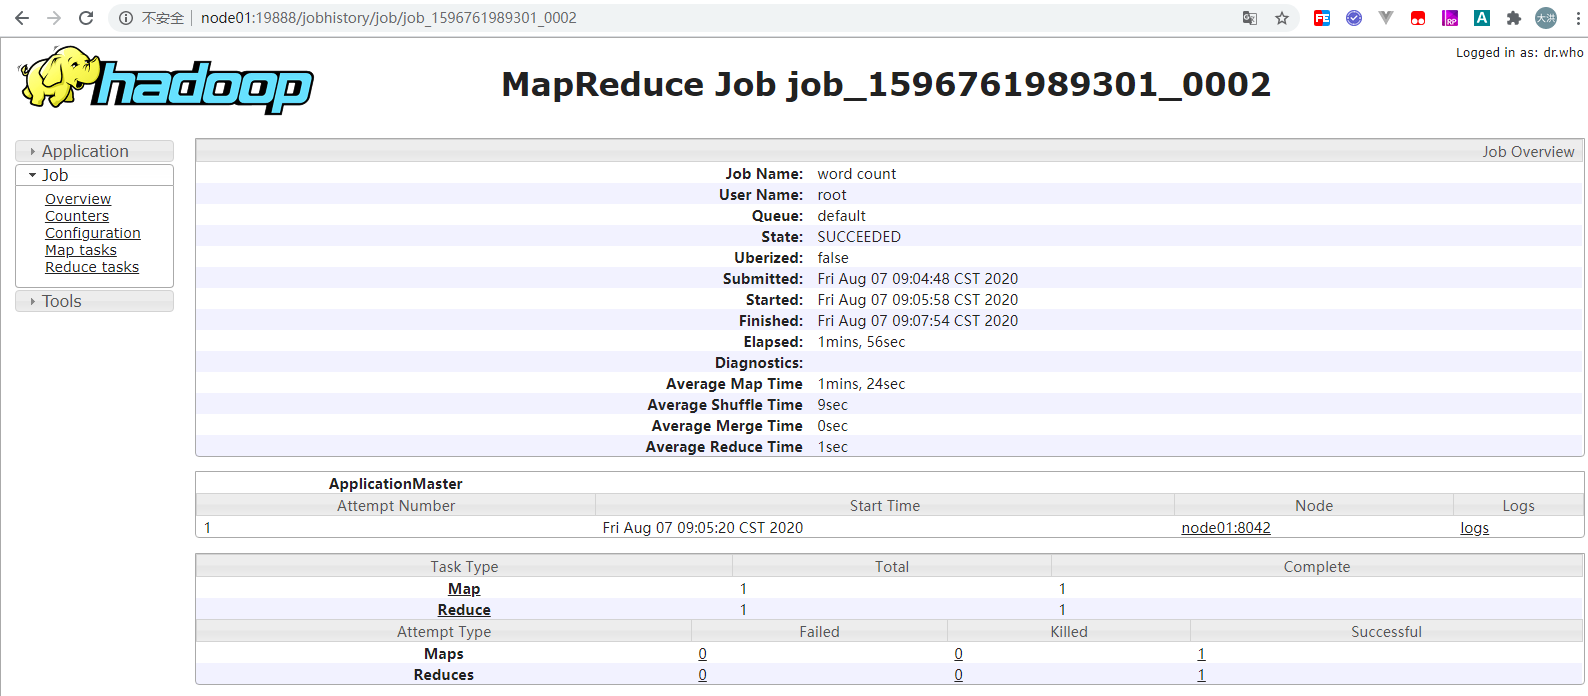
Task: Click the Average Map Time value
Action: 861,384
